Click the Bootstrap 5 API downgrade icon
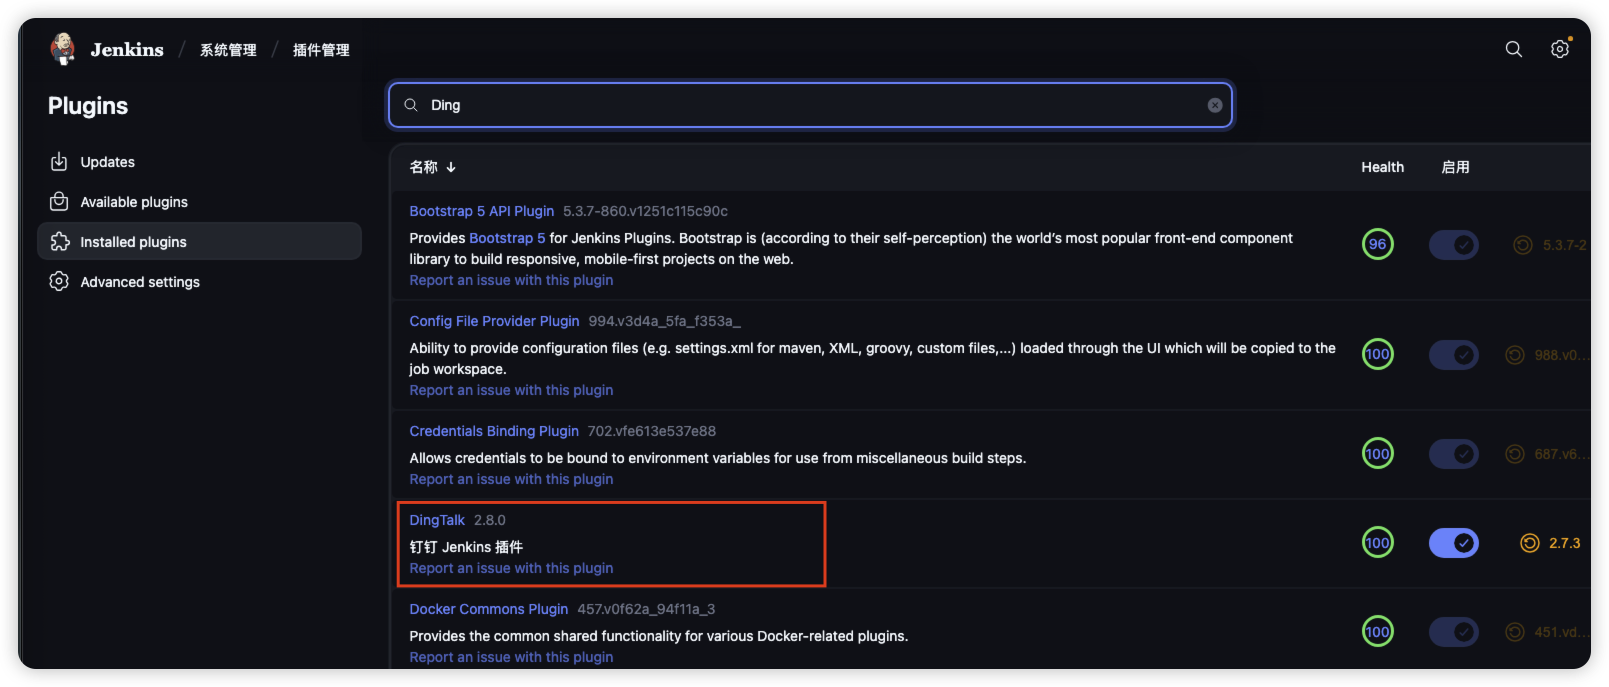 pos(1523,245)
